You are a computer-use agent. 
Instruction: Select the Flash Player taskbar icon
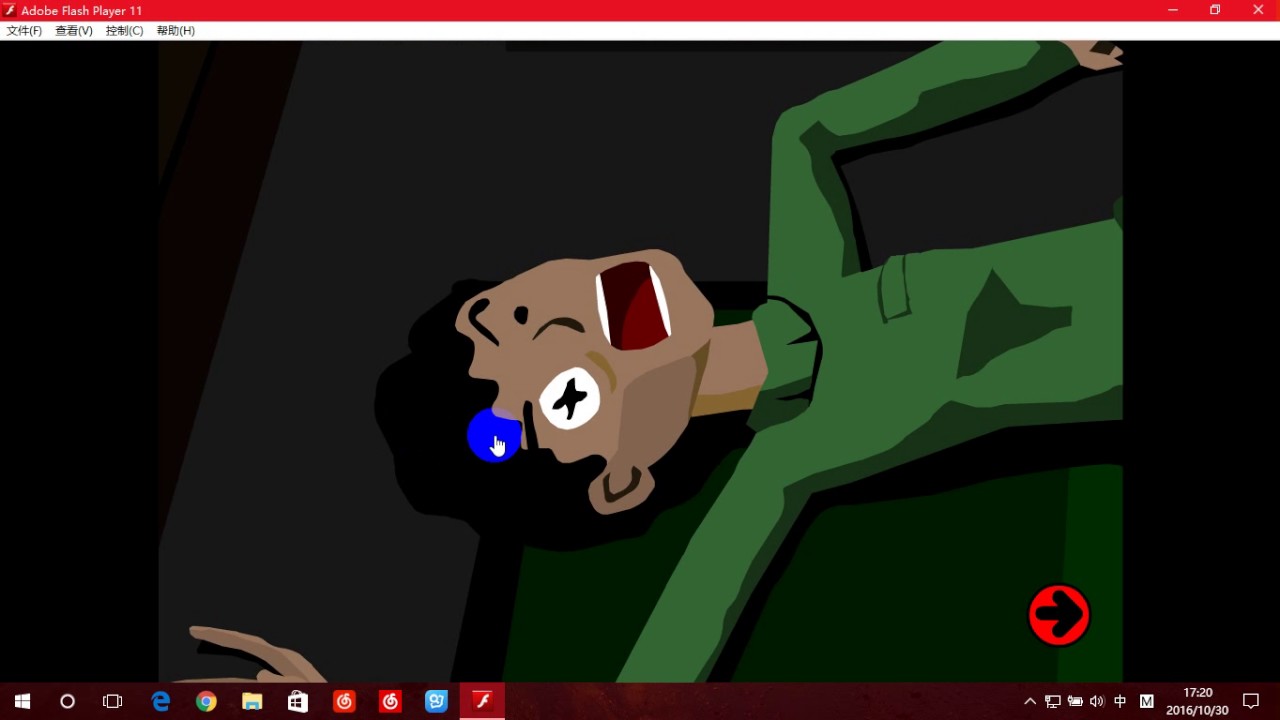point(482,701)
